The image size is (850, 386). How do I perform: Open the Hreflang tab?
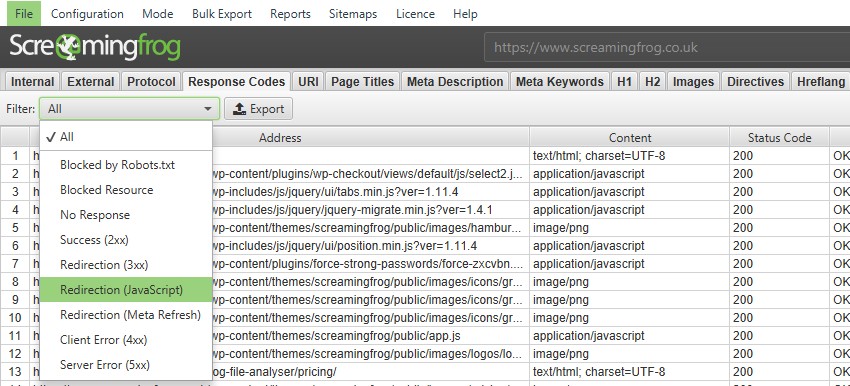(x=821, y=82)
